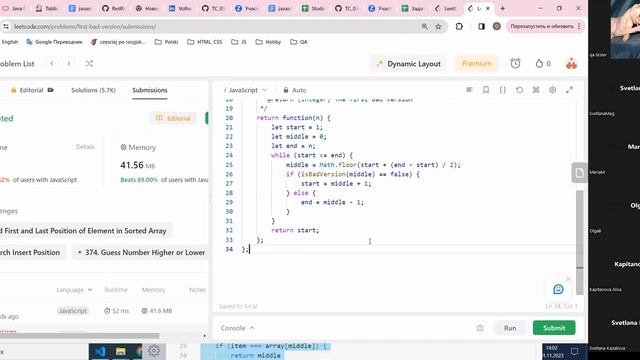Viewport: 640px width, 360px height.
Task: Click the curly braces icon in editor toolbar
Action: coord(502,90)
